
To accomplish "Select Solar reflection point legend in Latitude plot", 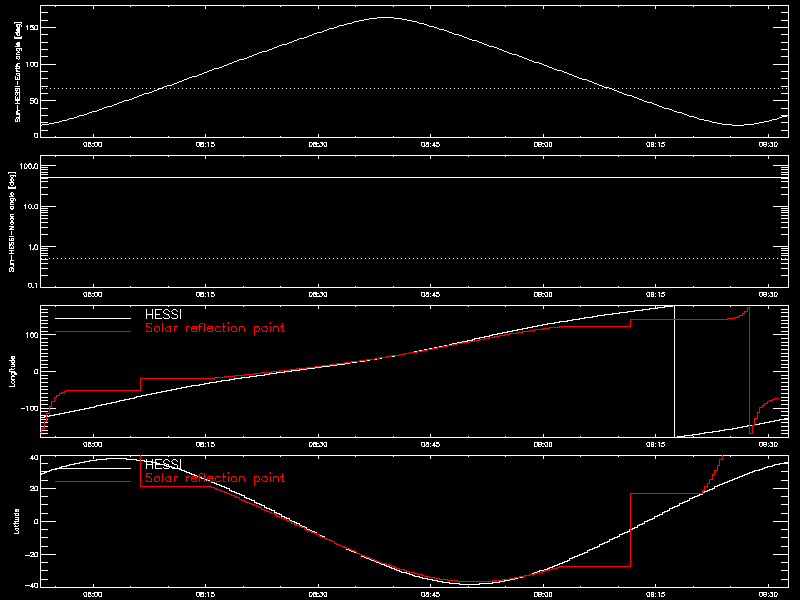I will point(215,478).
